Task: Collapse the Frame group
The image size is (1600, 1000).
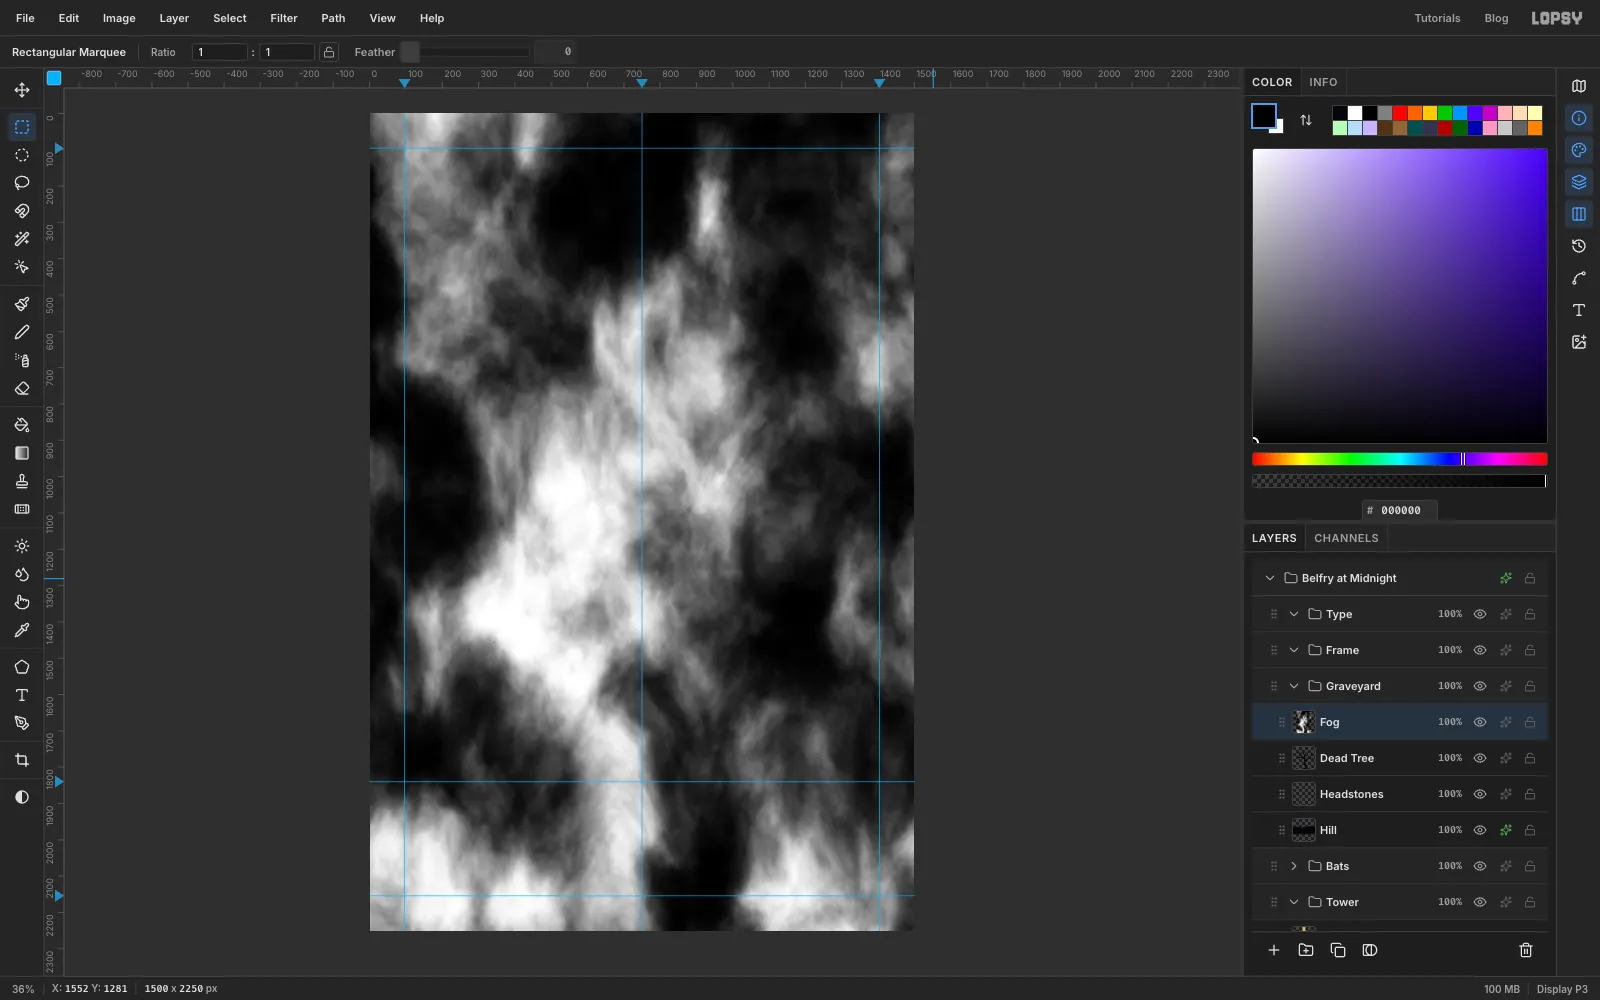Action: (1294, 650)
